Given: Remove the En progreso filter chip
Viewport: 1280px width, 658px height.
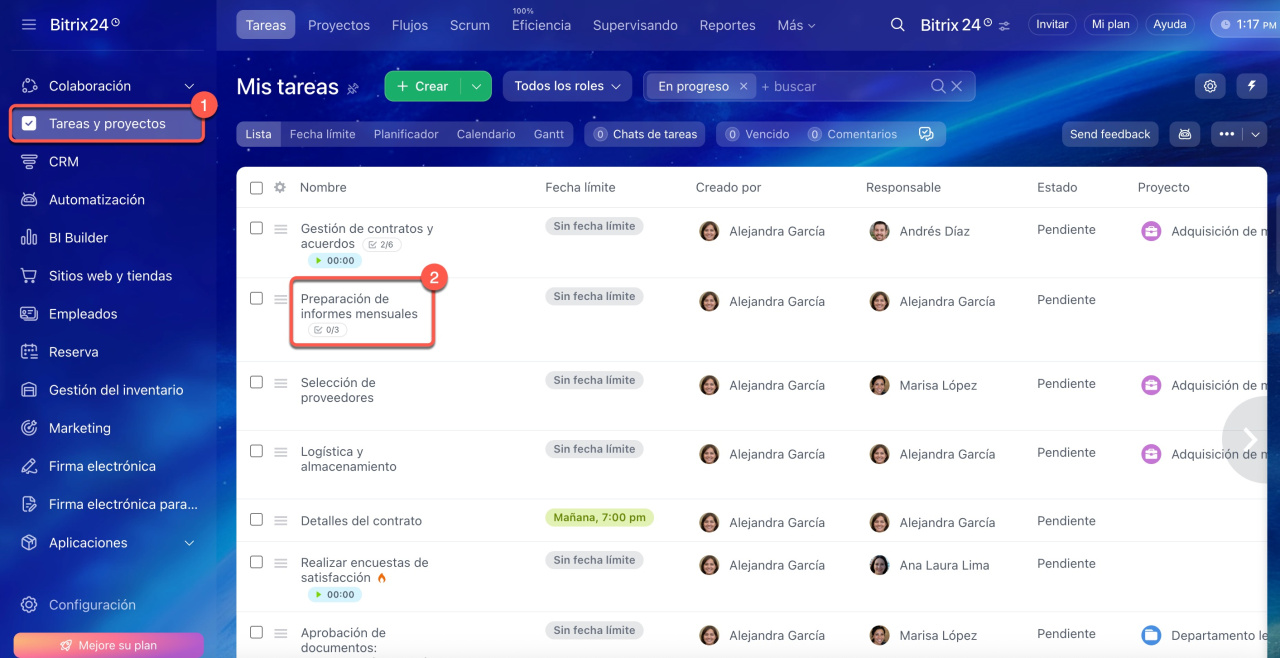Looking at the screenshot, I should [x=743, y=87].
